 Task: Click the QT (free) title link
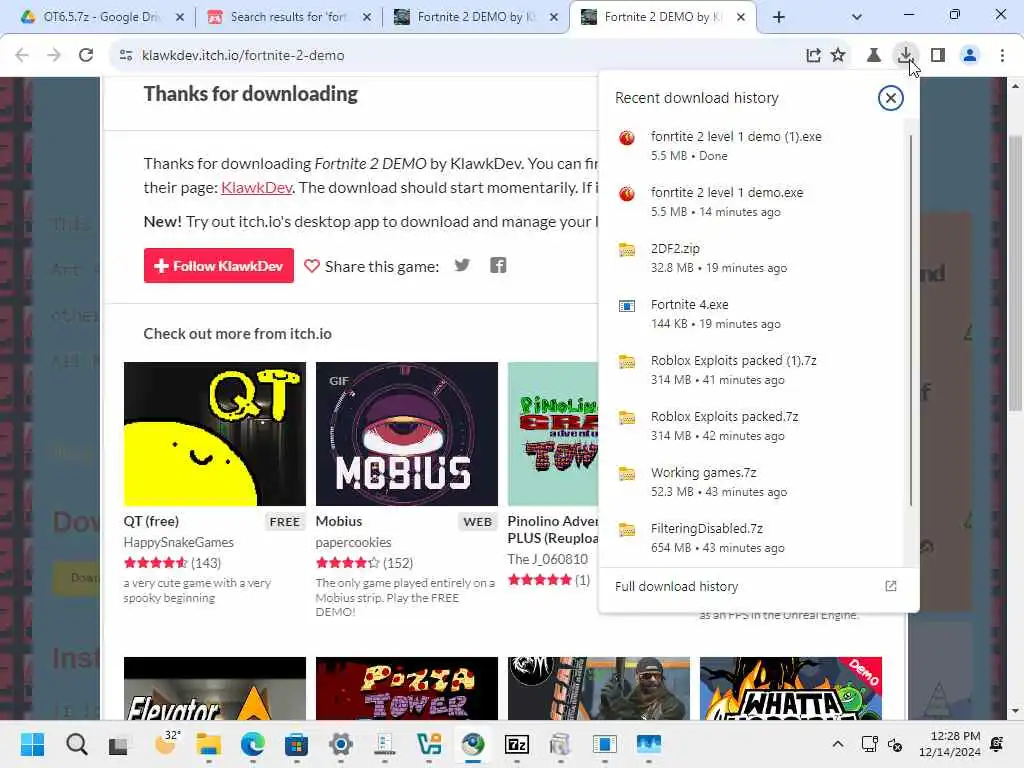point(151,521)
